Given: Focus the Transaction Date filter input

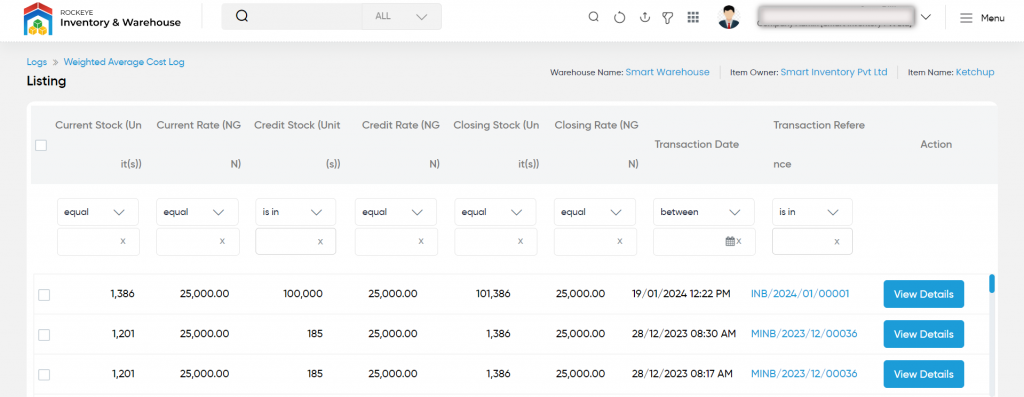Looking at the screenshot, I should 704,241.
